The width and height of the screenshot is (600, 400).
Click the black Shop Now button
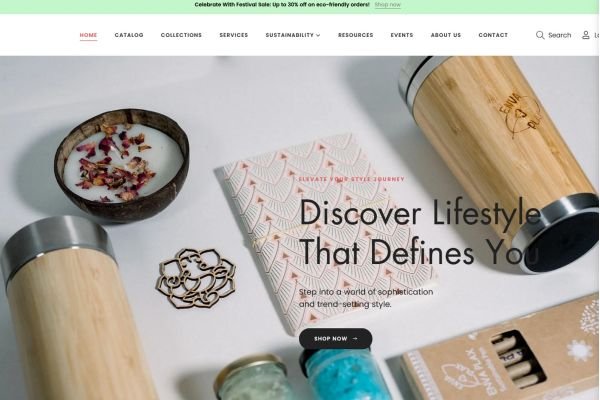click(x=335, y=338)
